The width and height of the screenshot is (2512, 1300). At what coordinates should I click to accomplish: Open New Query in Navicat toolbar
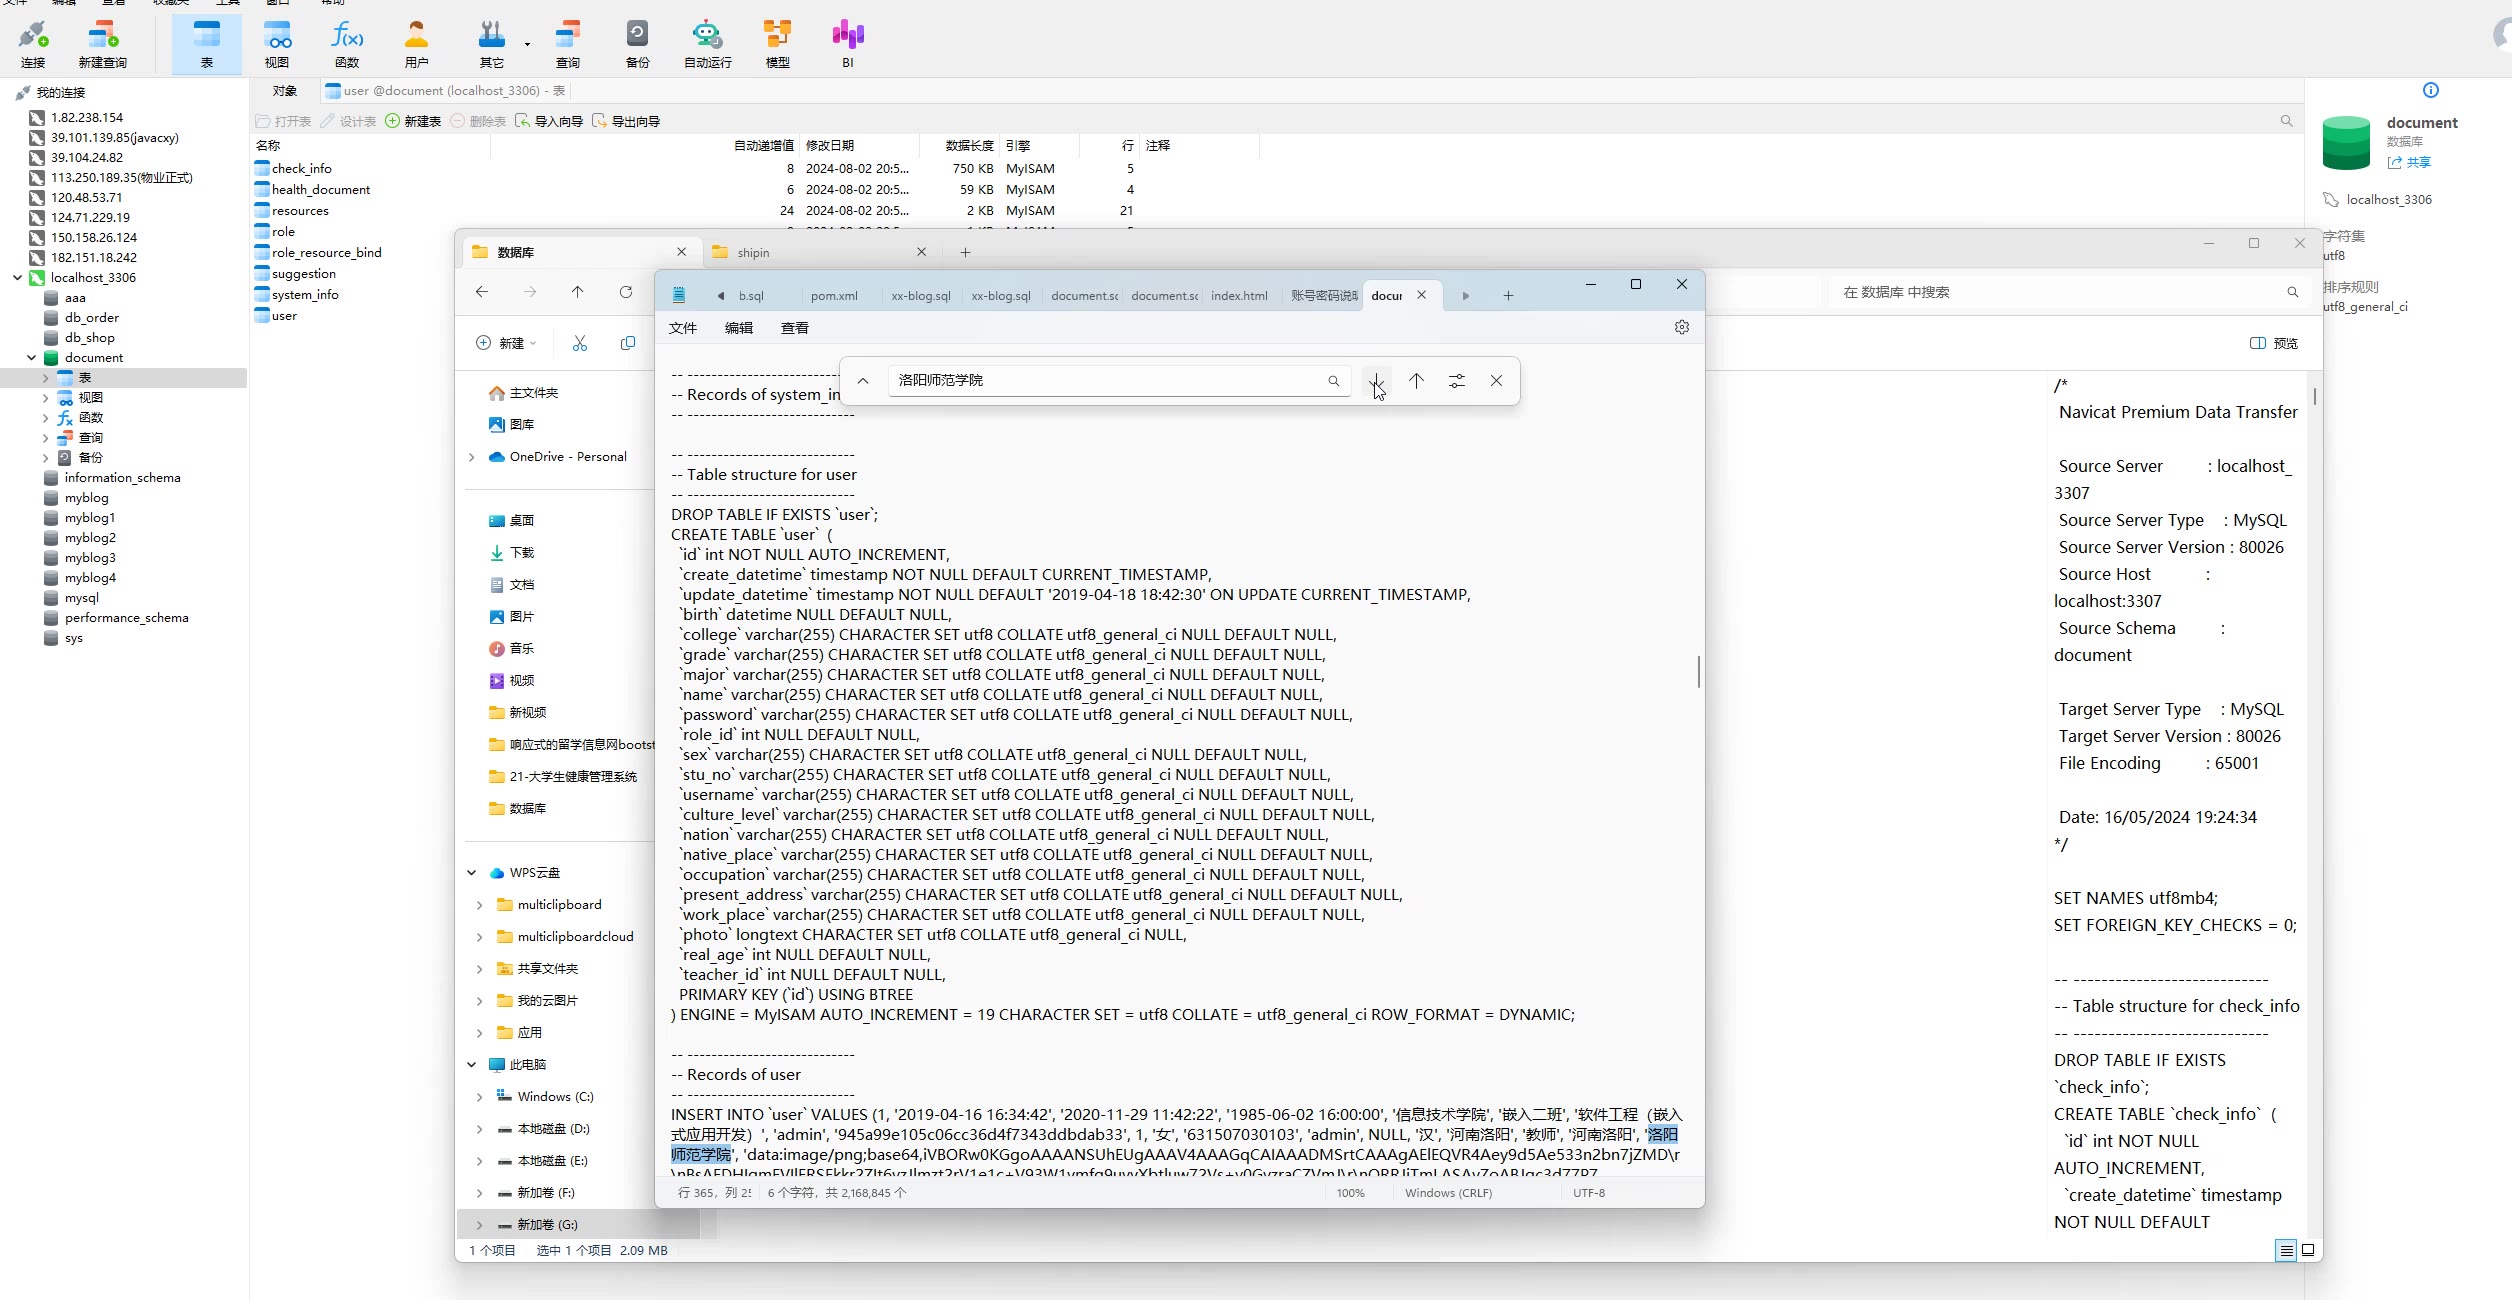coord(102,44)
